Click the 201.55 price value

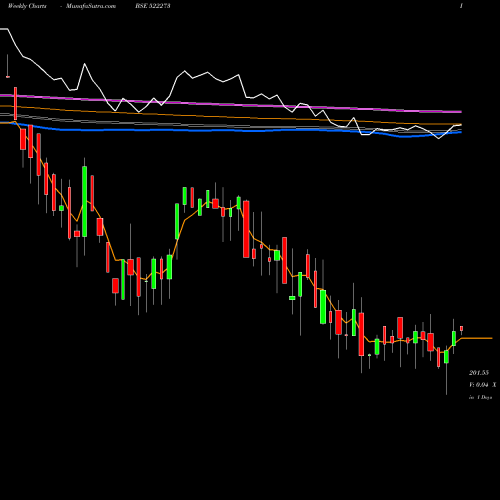[479, 373]
